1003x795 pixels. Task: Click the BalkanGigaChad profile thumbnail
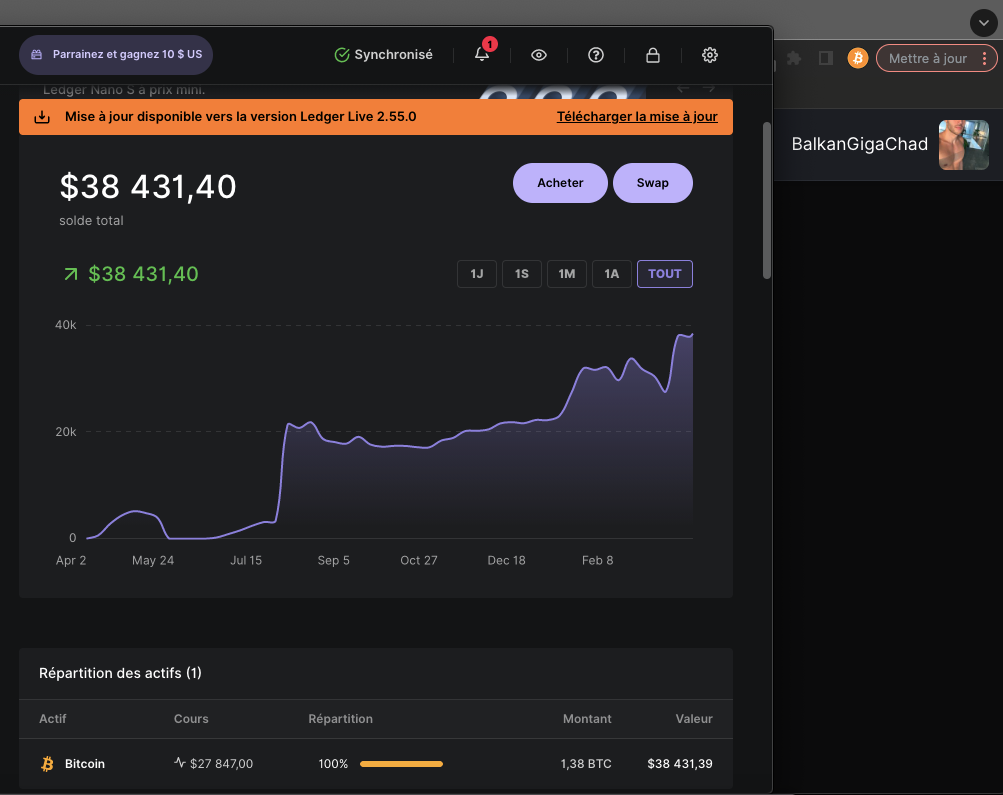coord(963,145)
